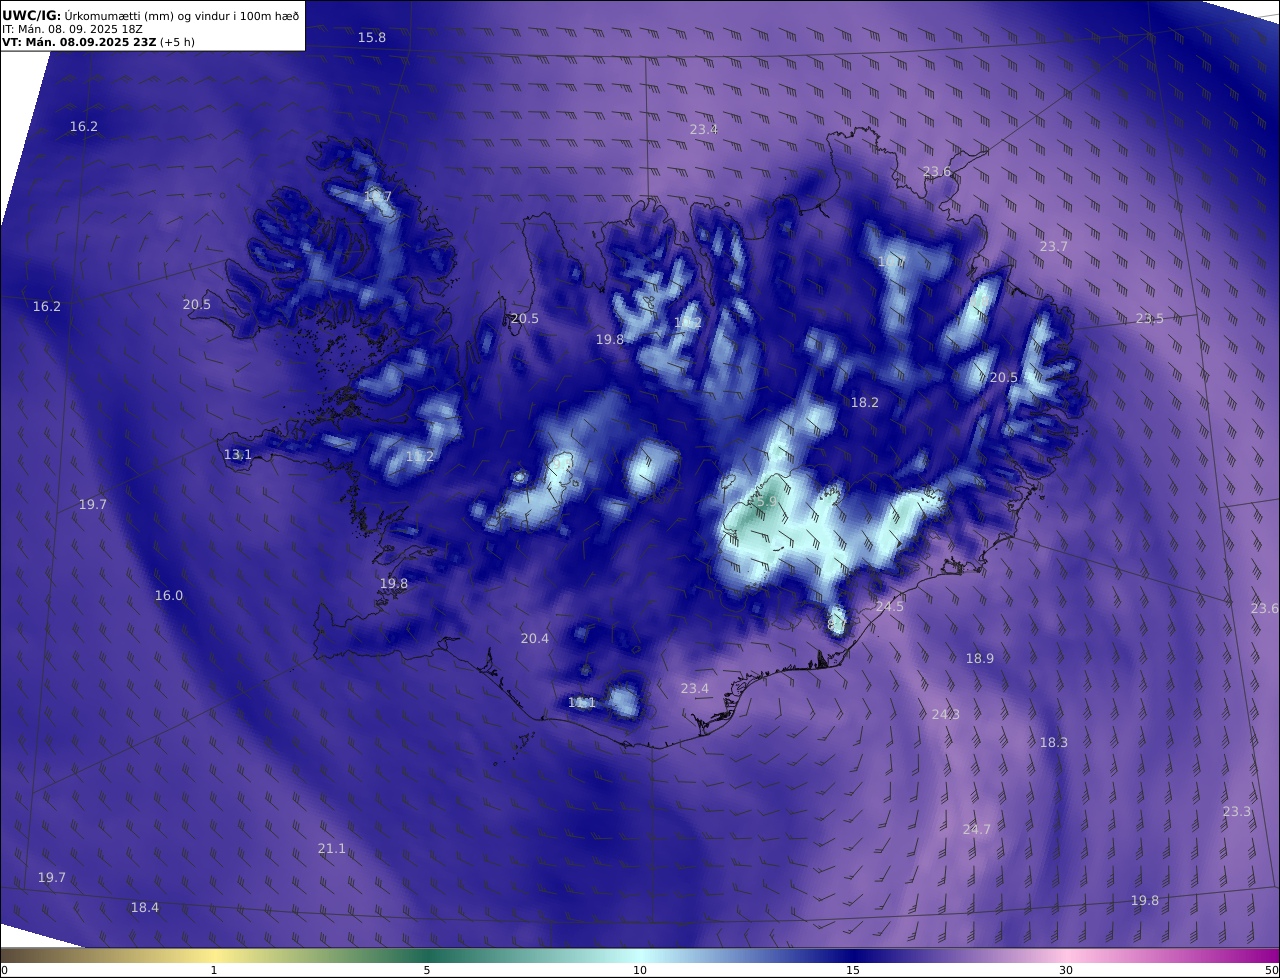
Task: Click the 'IT: Mán. 08. 09. 2025 18Z' line
Action: (72, 29)
